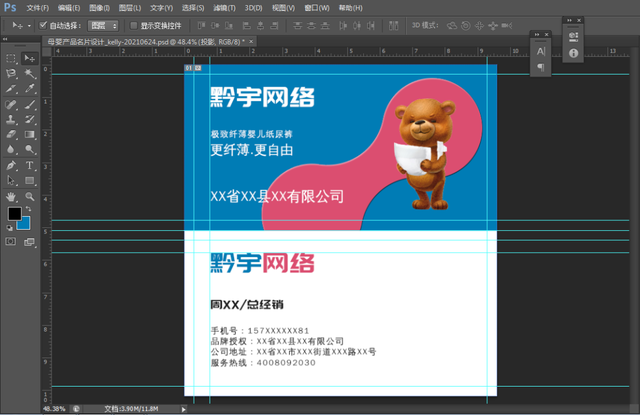Image resolution: width=640 pixels, height=415 pixels.
Task: Open the 3D(D) menu
Action: pyautogui.click(x=253, y=8)
